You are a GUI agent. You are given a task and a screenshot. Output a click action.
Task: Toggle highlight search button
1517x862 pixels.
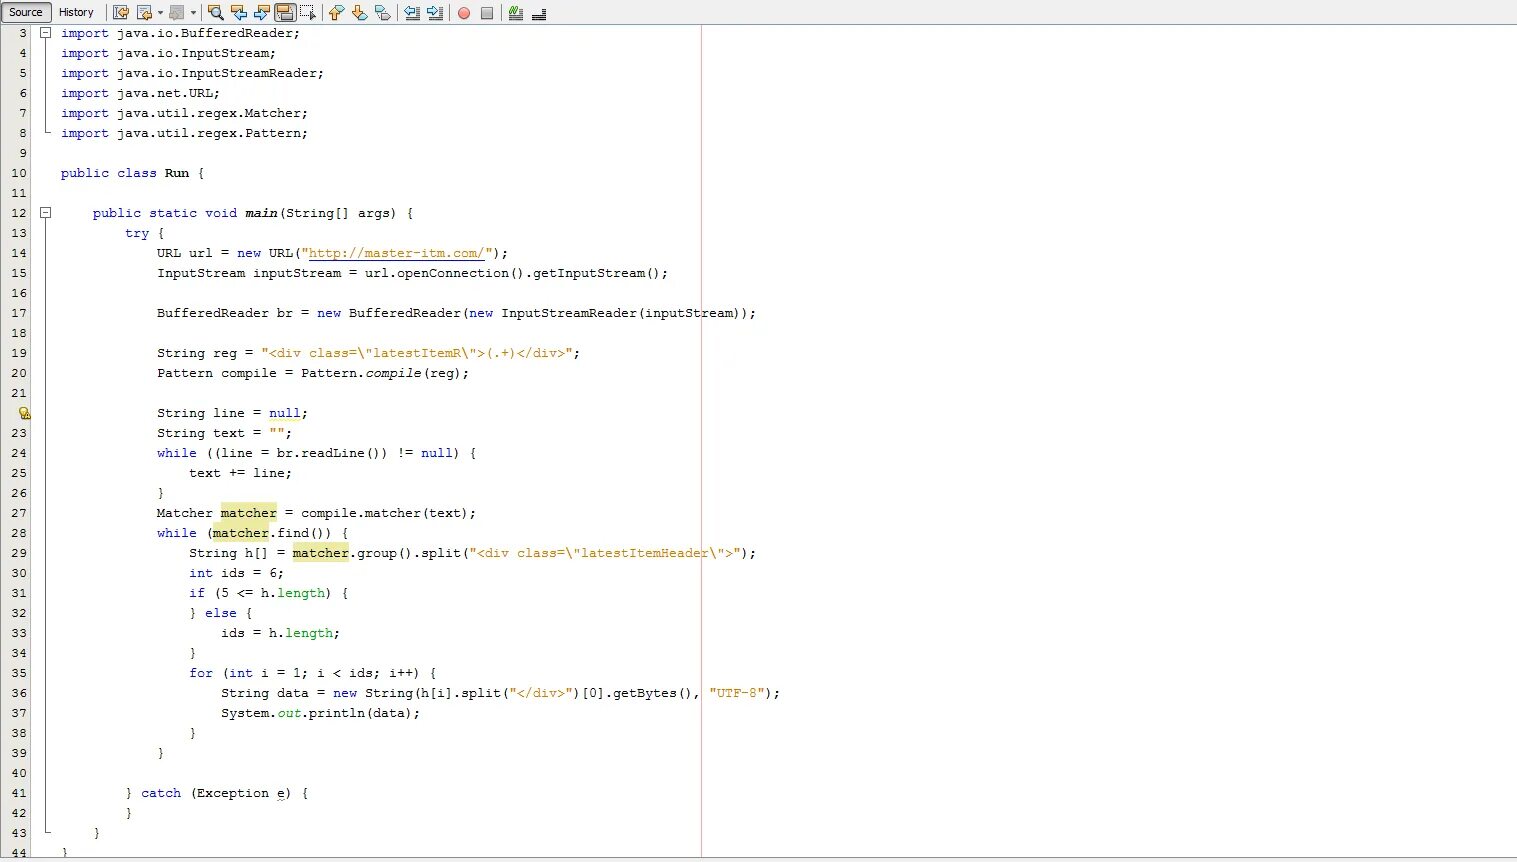284,13
